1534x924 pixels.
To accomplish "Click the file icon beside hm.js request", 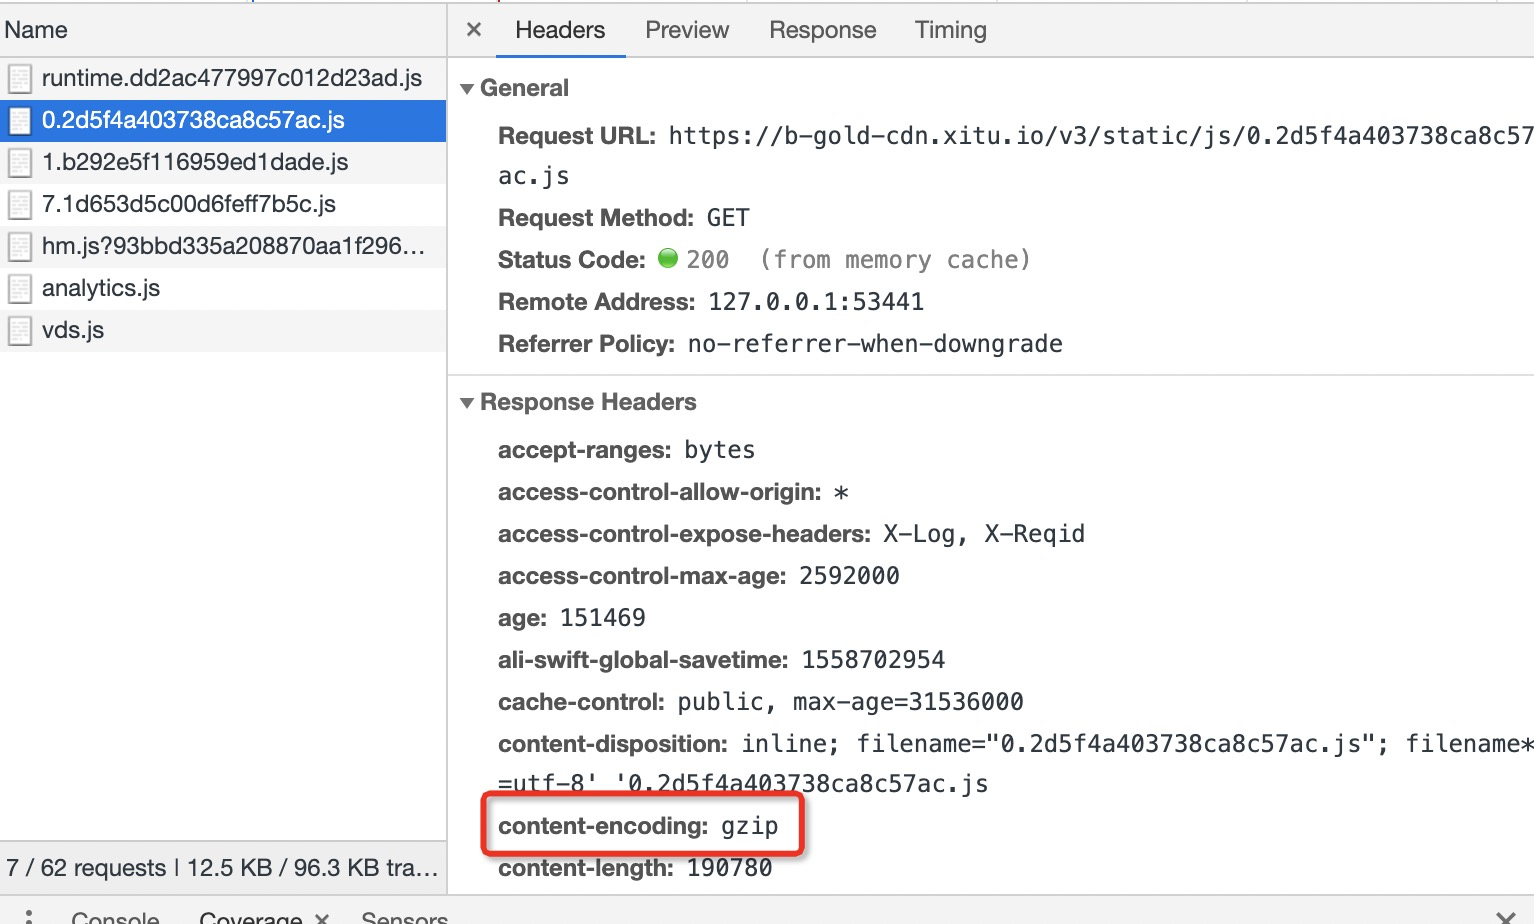I will [x=20, y=247].
